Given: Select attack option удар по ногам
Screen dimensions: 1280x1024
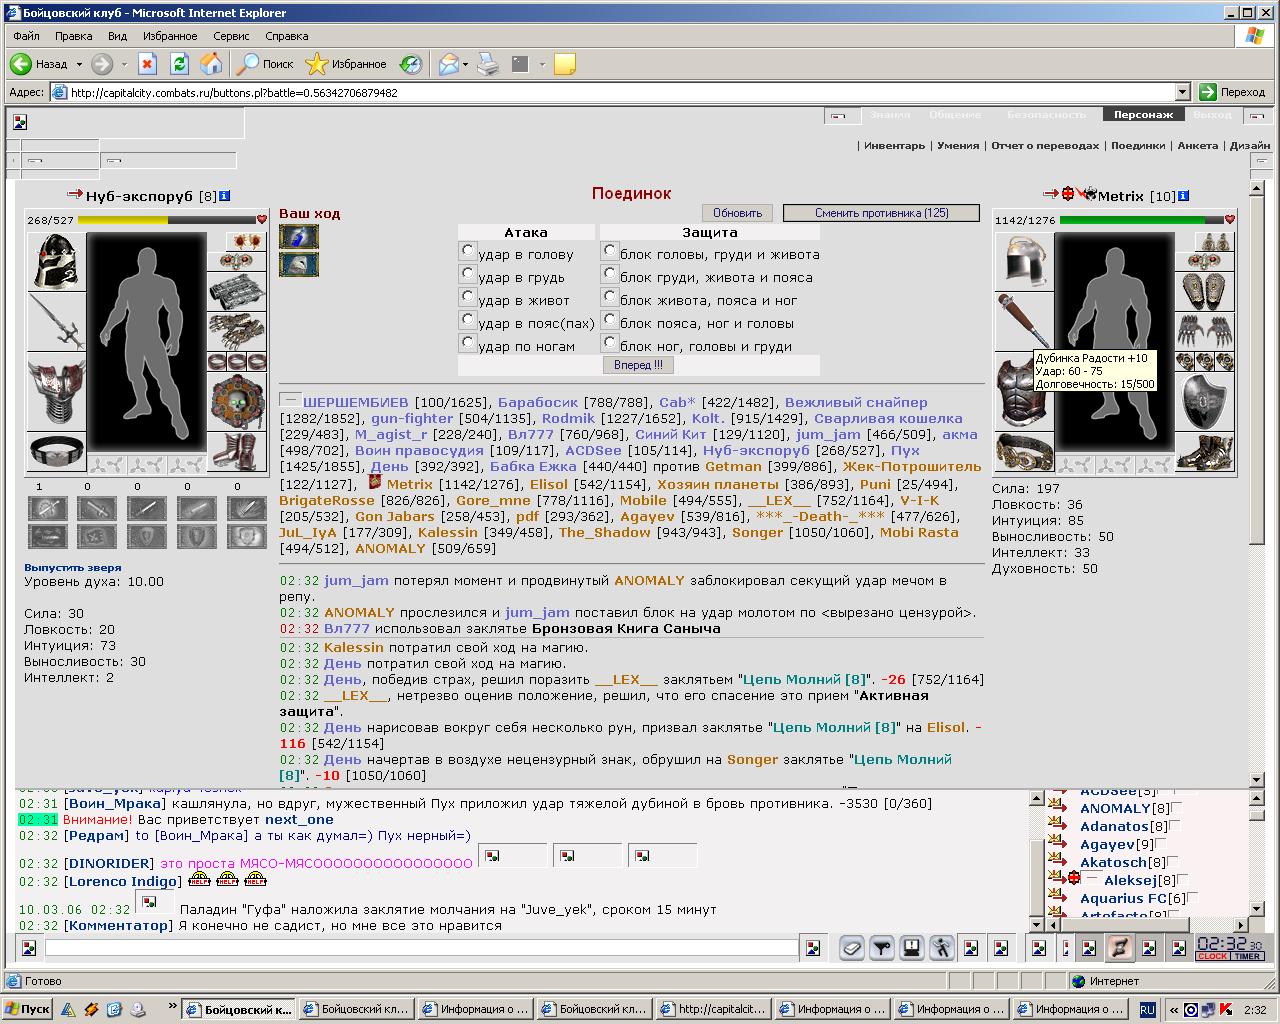Looking at the screenshot, I should pyautogui.click(x=467, y=343).
